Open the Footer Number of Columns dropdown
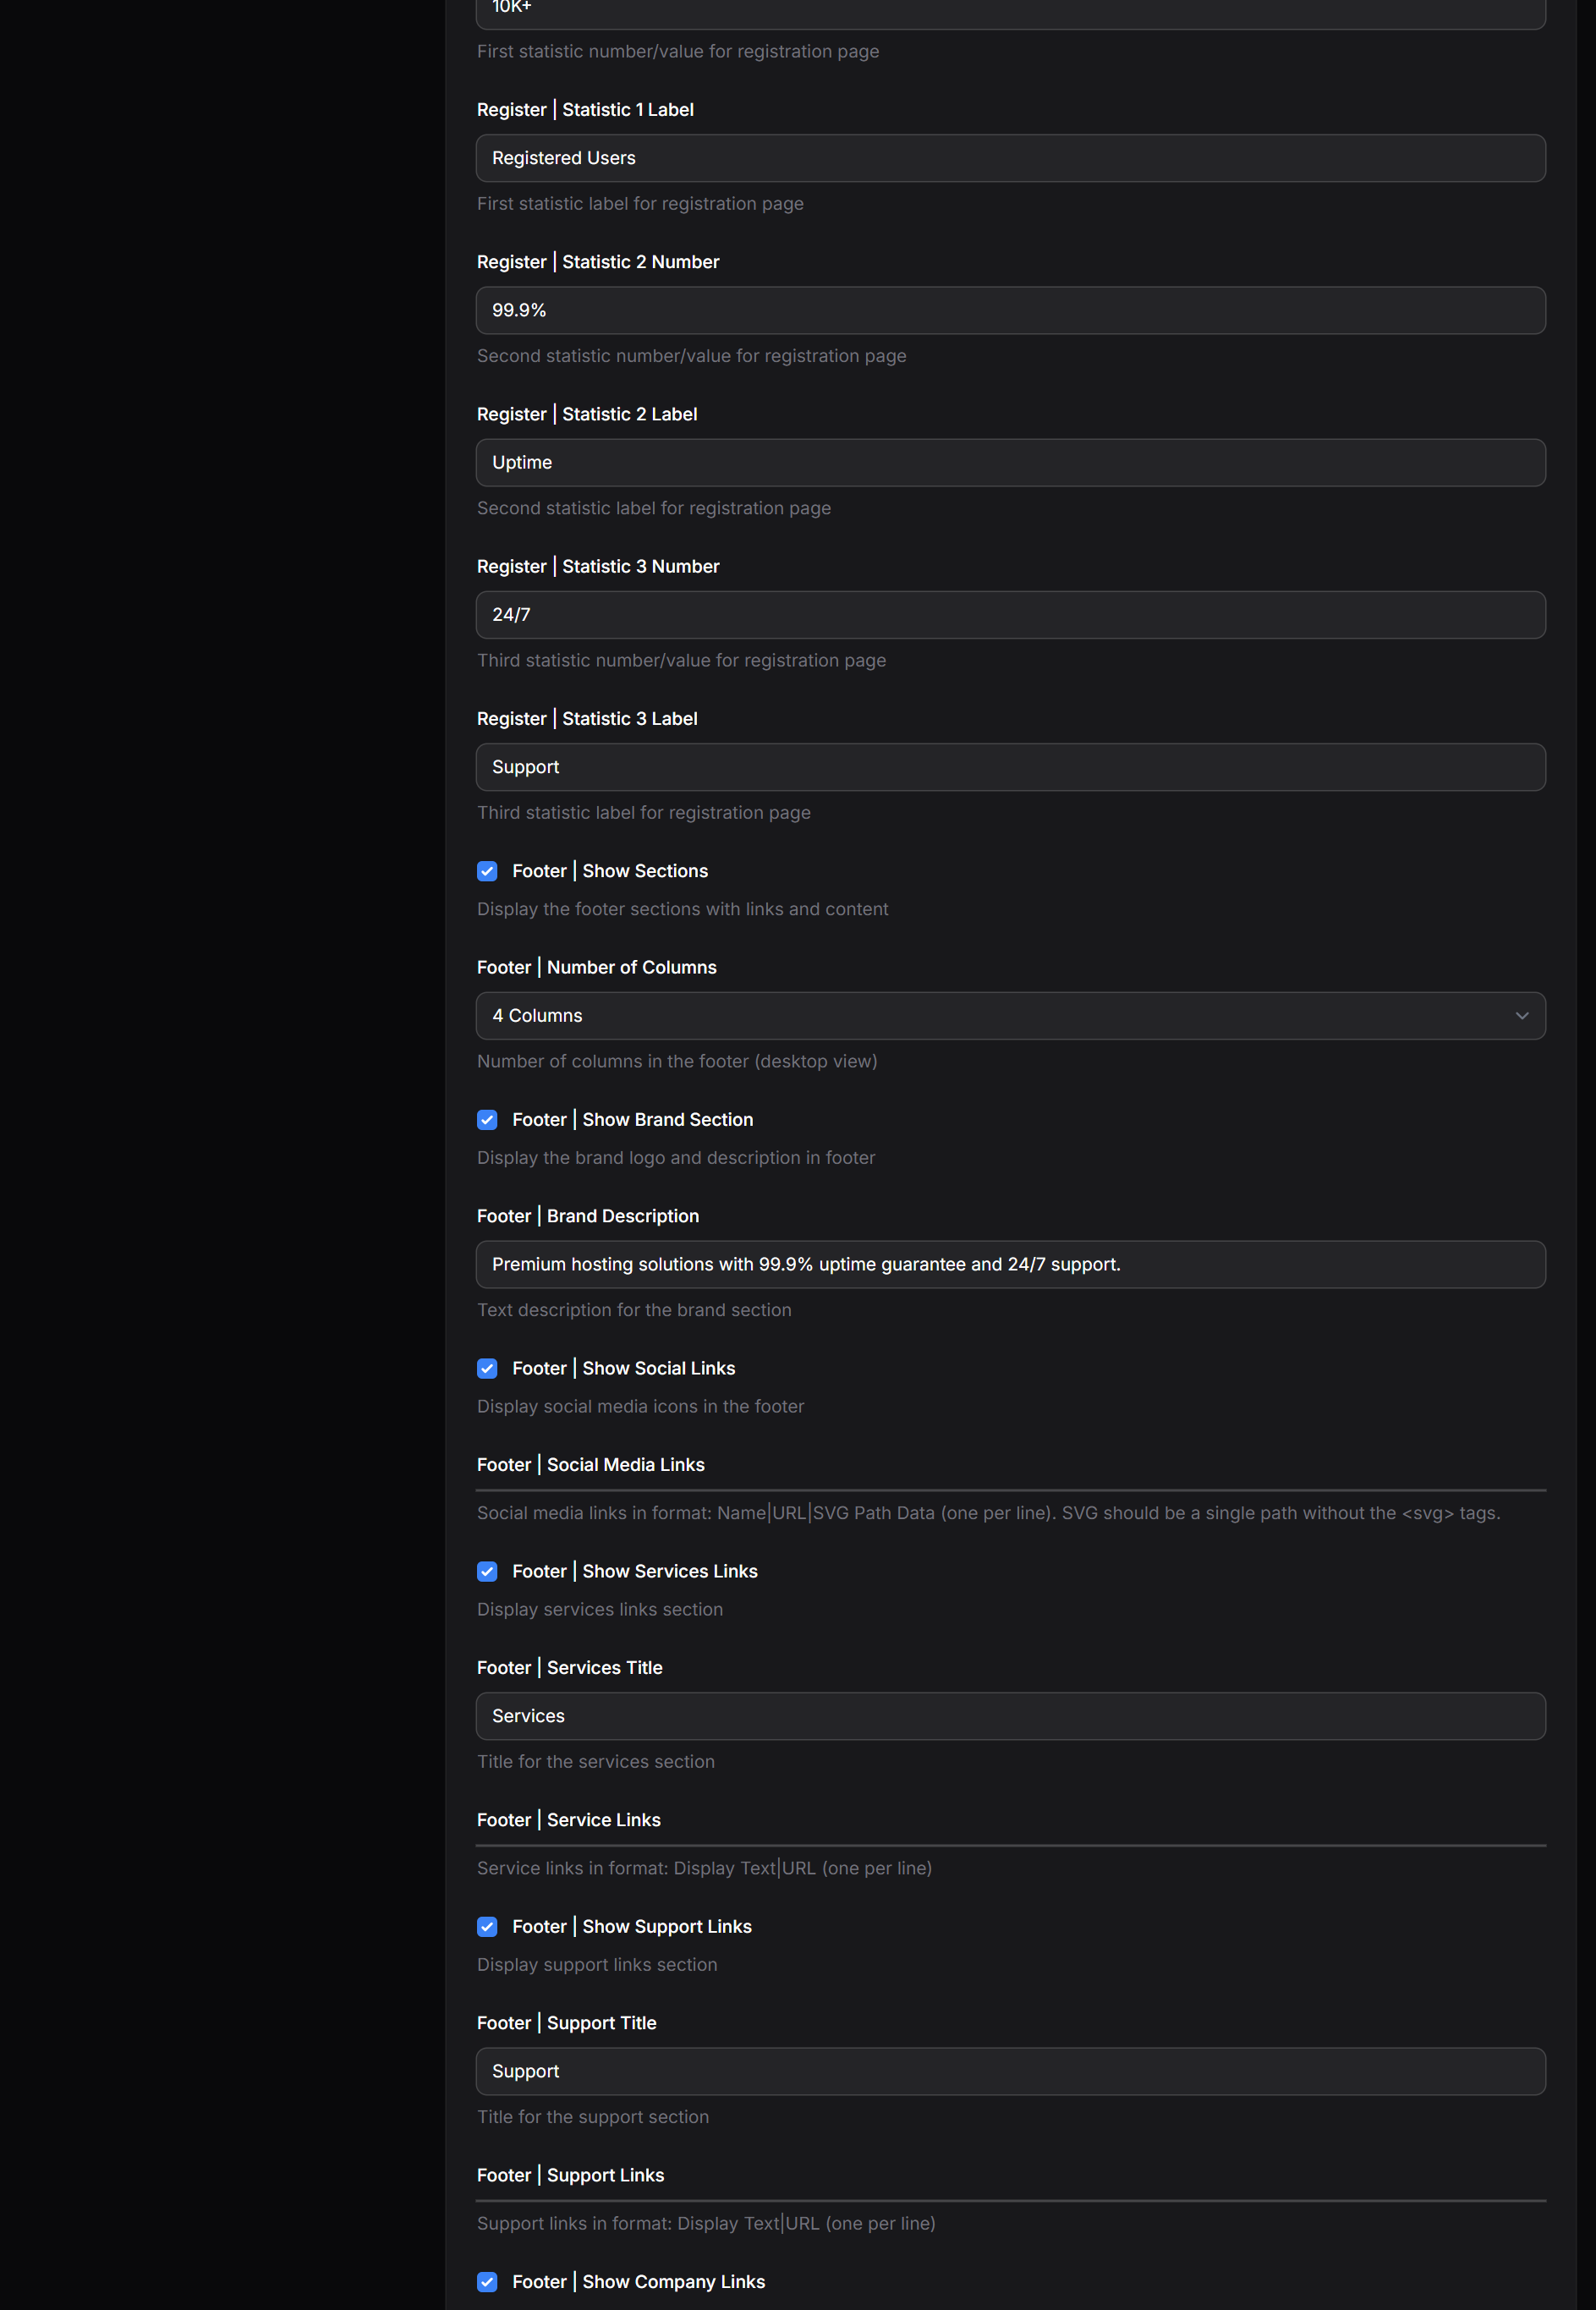Image resolution: width=1596 pixels, height=2310 pixels. click(1010, 1016)
